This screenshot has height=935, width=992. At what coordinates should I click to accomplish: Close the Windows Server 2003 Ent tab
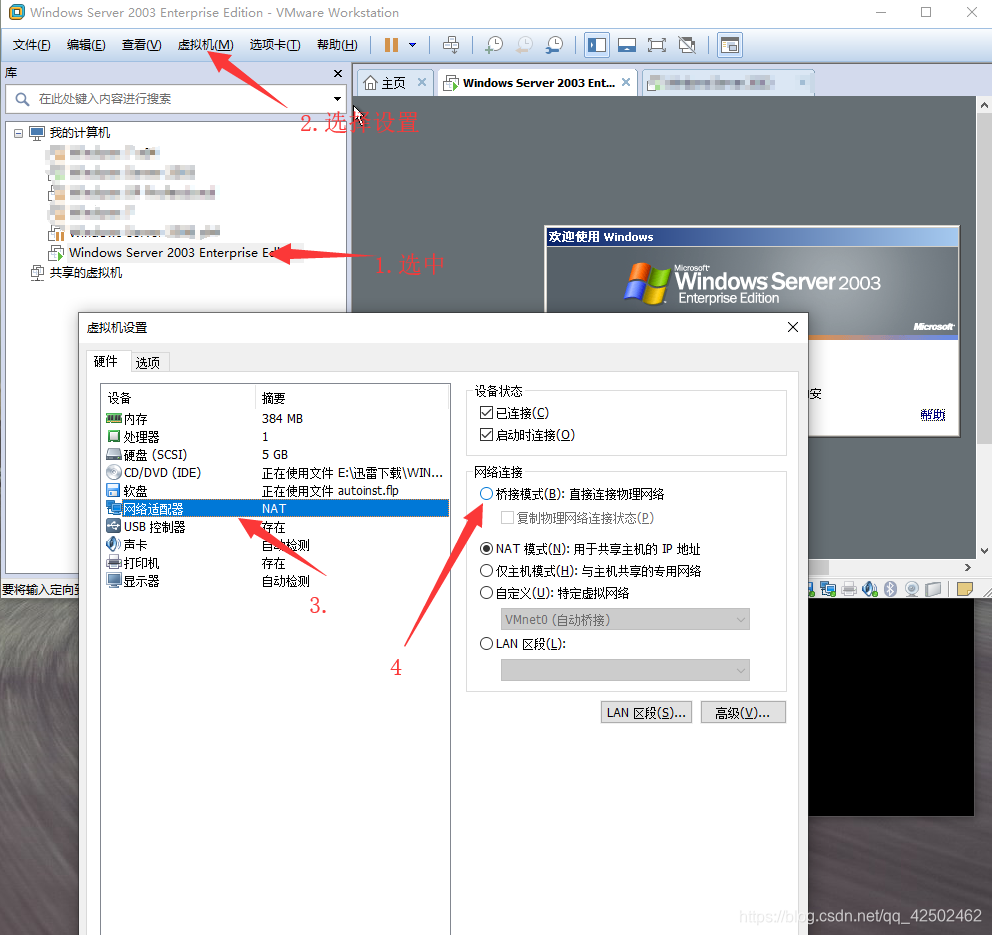point(626,82)
